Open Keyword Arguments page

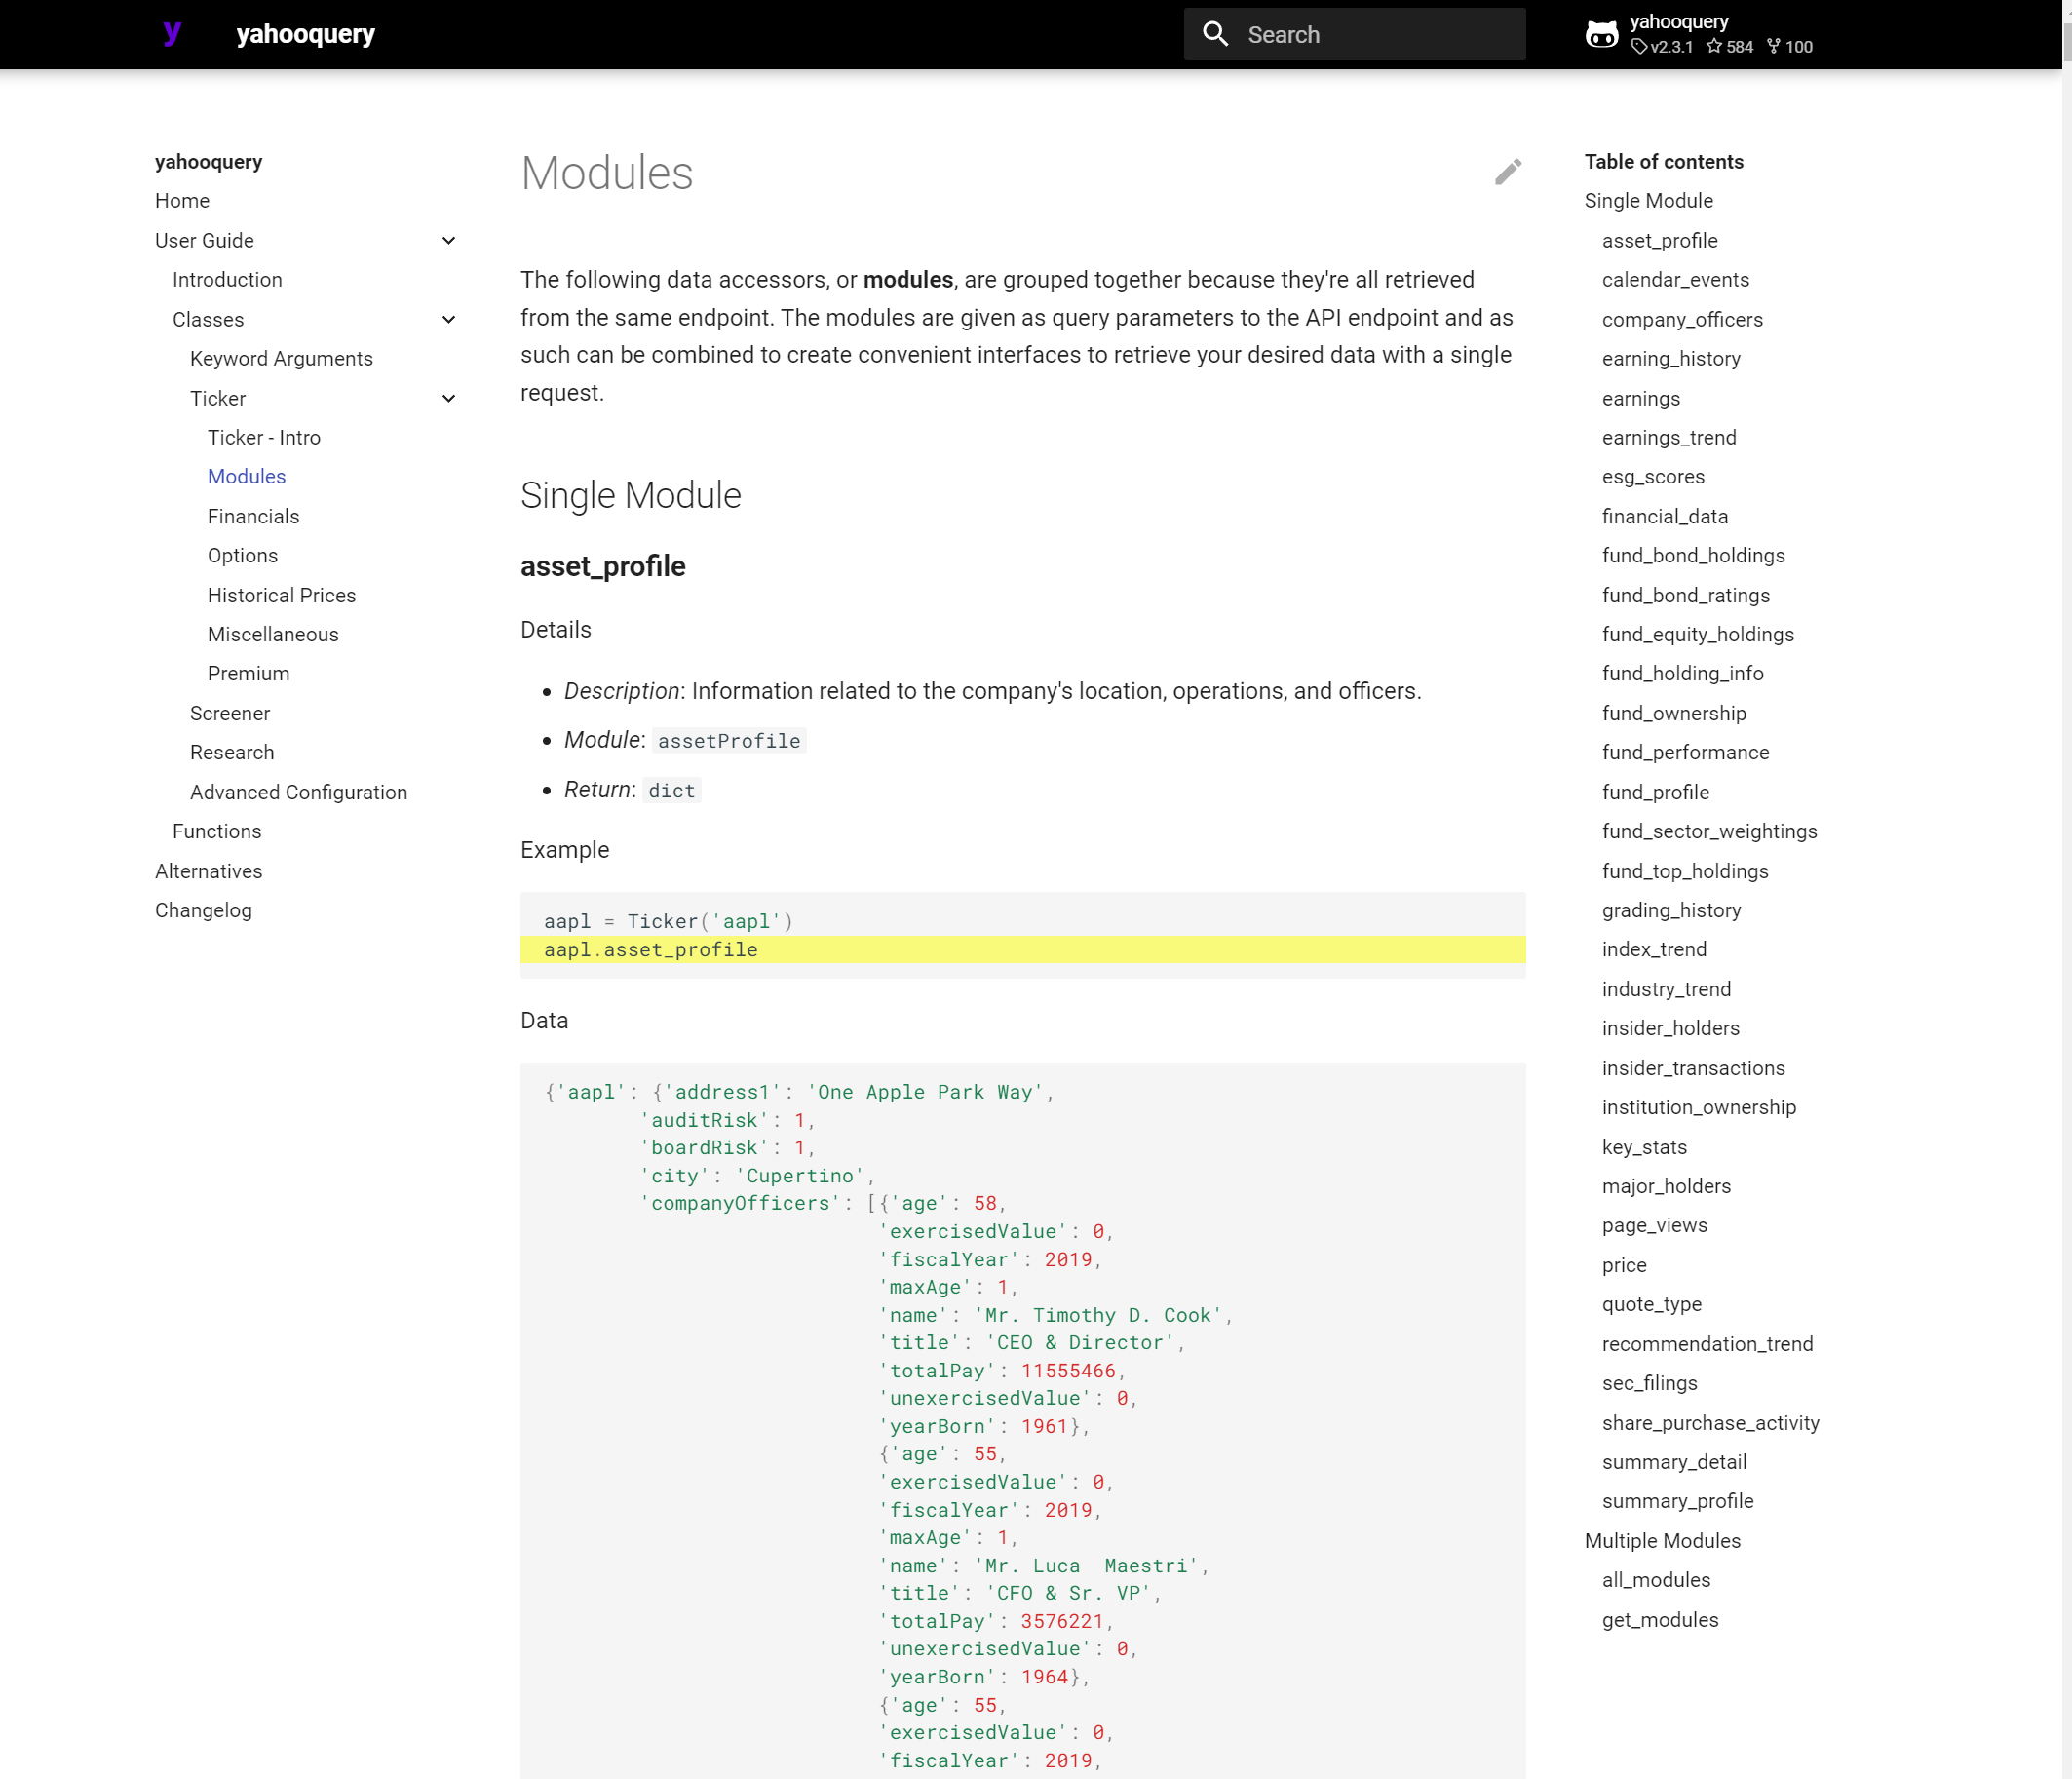point(281,359)
